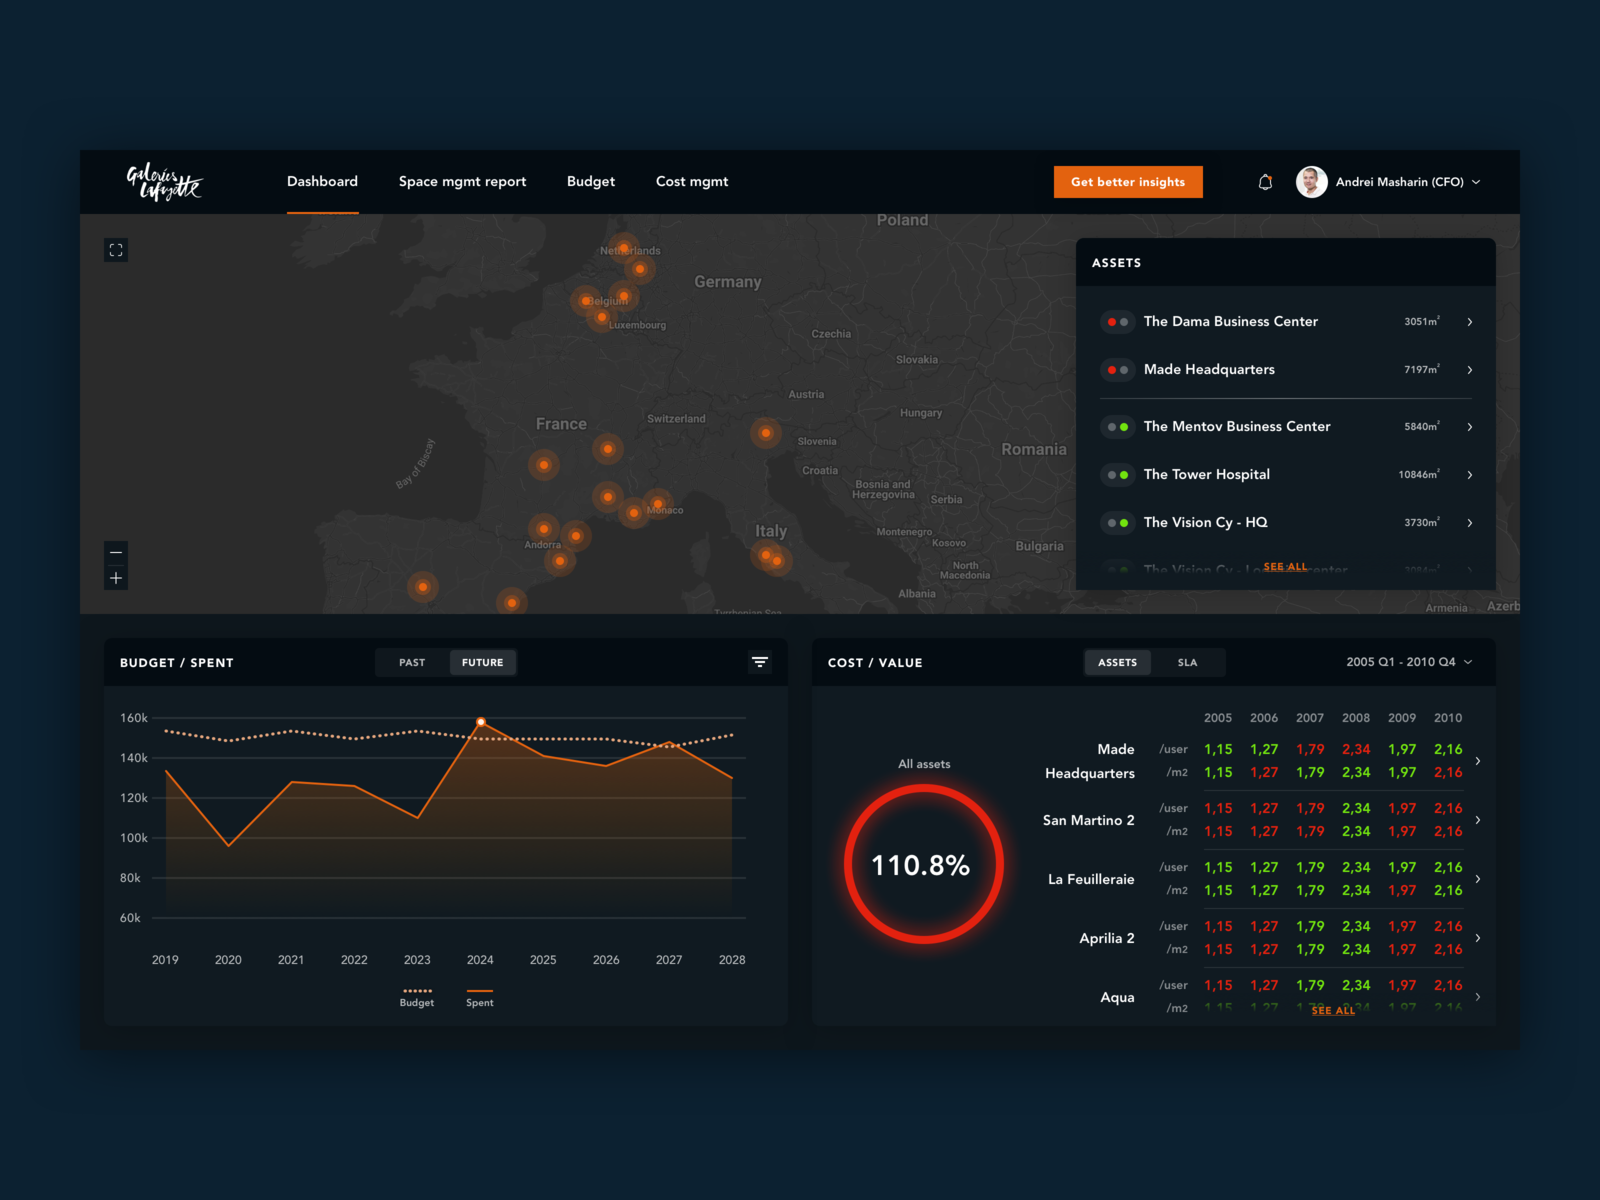Switch Budget/Spent chart to PAST view
Screen dimensions: 1600x1200
[x=410, y=662]
